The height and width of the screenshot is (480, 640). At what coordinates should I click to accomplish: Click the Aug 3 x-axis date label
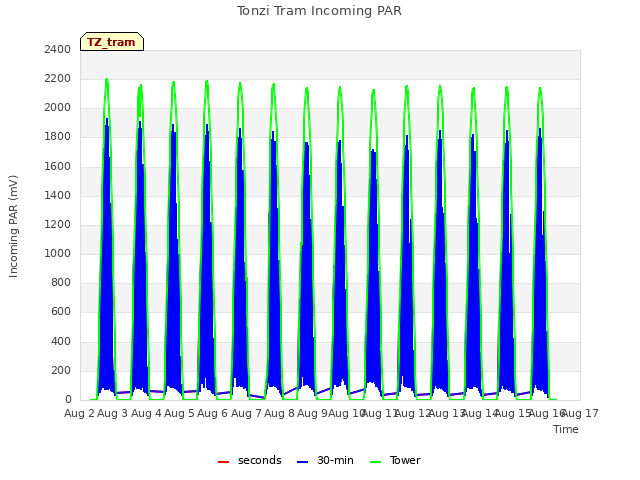point(113,413)
